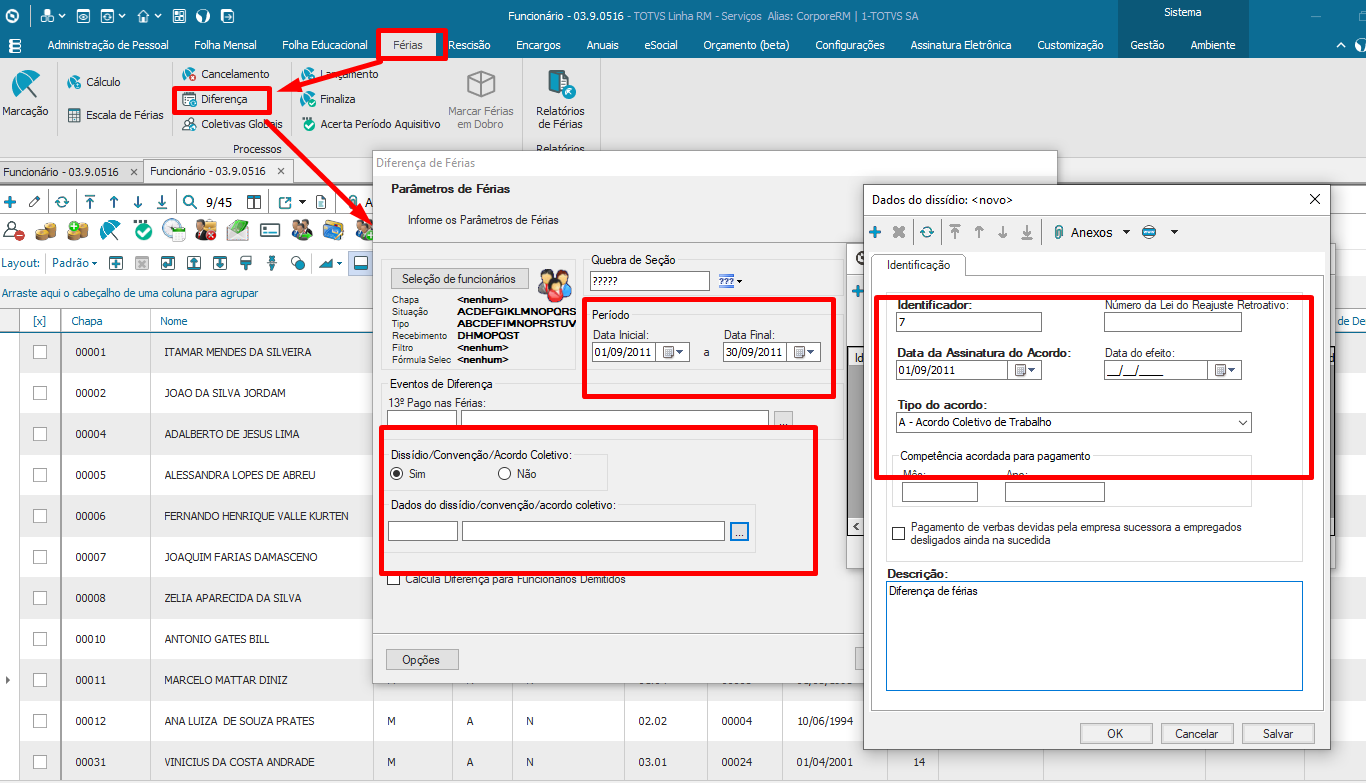Open the Administração de Pessoal ribbon tab
Screen dimensions: 1366x783
[x=108, y=45]
